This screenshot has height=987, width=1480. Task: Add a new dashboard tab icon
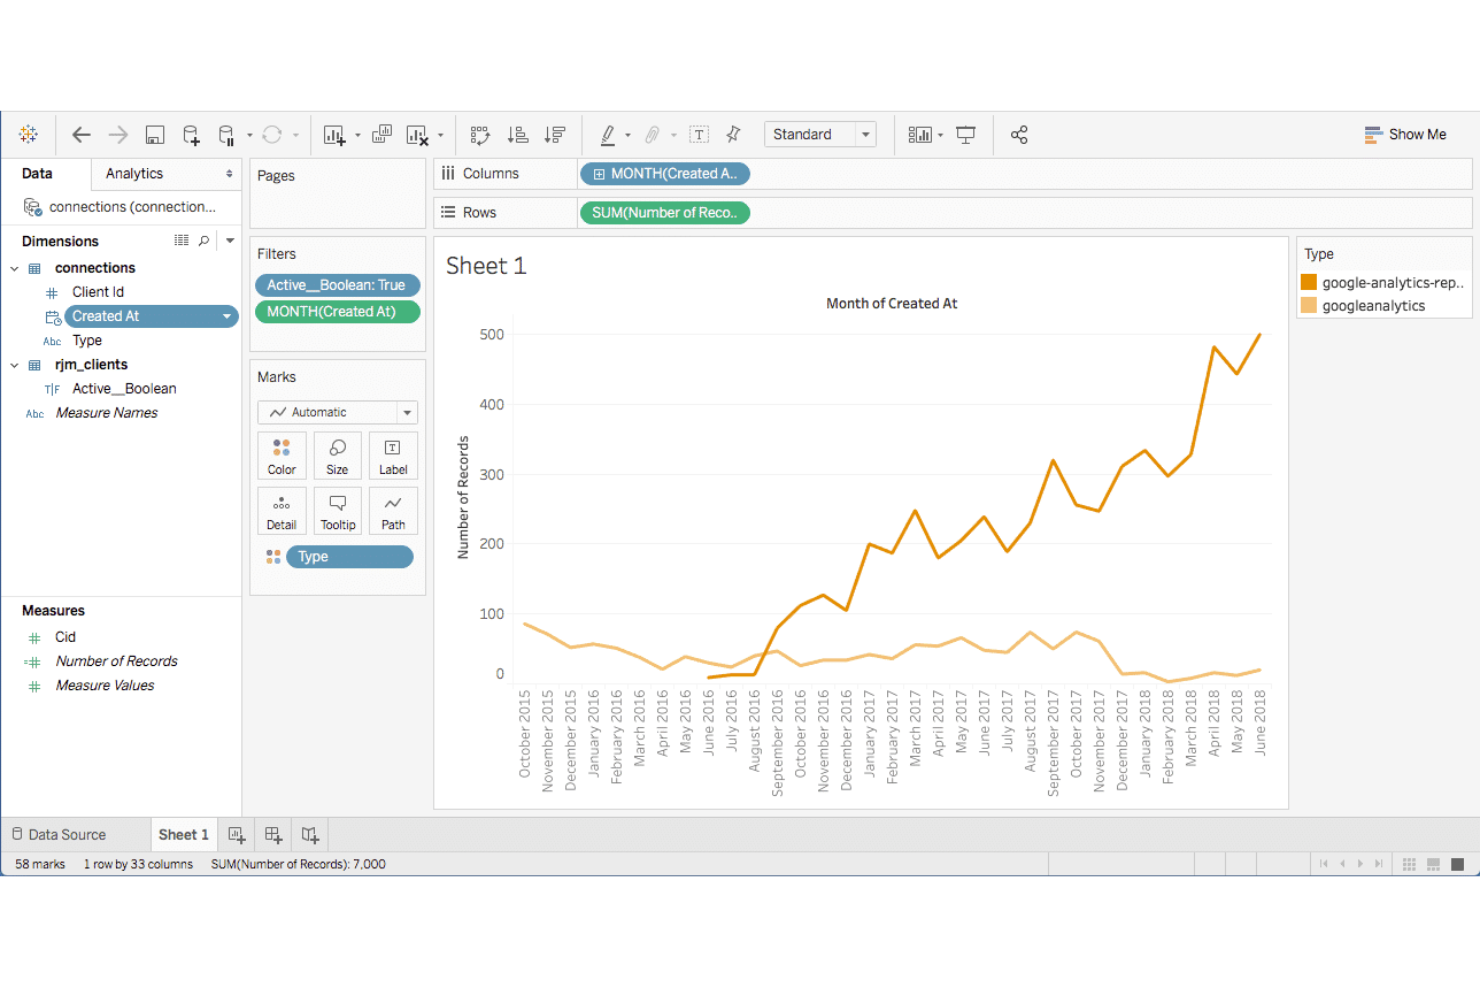273,834
